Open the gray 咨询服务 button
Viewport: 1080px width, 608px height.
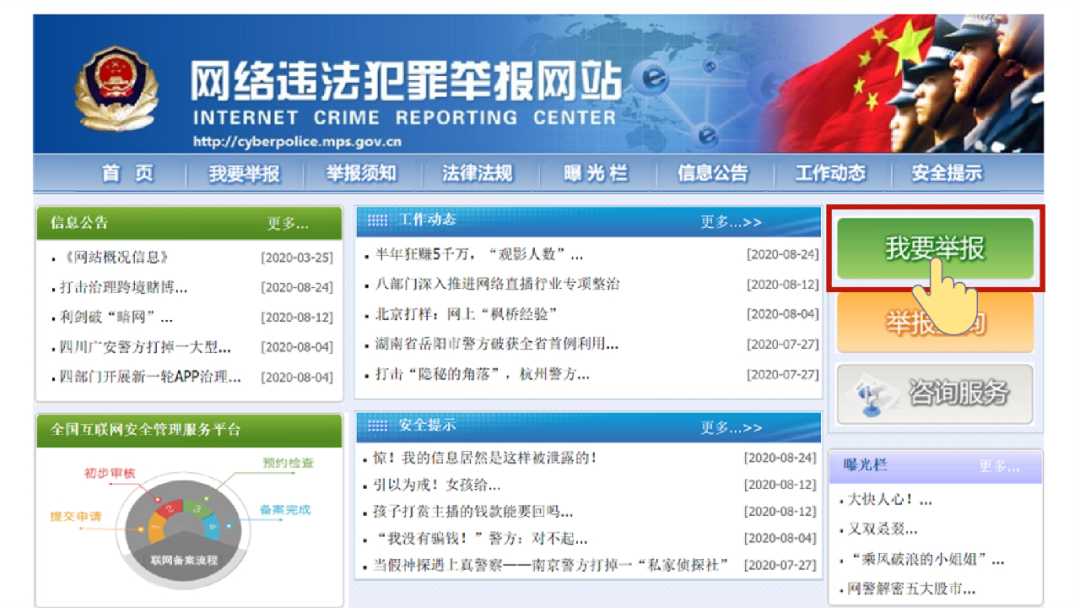pyautogui.click(x=935, y=394)
